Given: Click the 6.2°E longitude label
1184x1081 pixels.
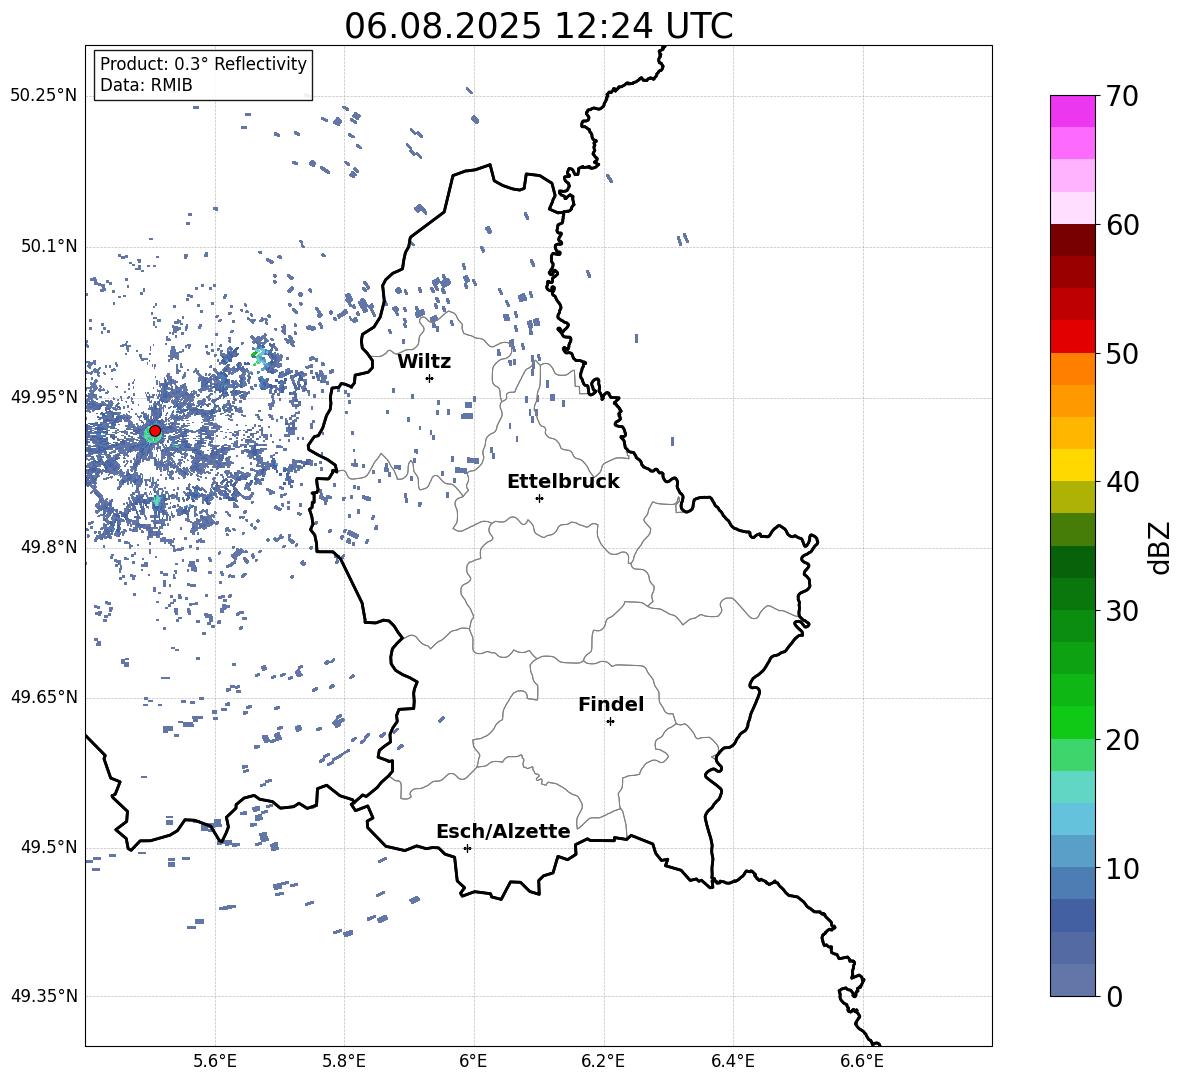Looking at the screenshot, I should pos(603,1061).
